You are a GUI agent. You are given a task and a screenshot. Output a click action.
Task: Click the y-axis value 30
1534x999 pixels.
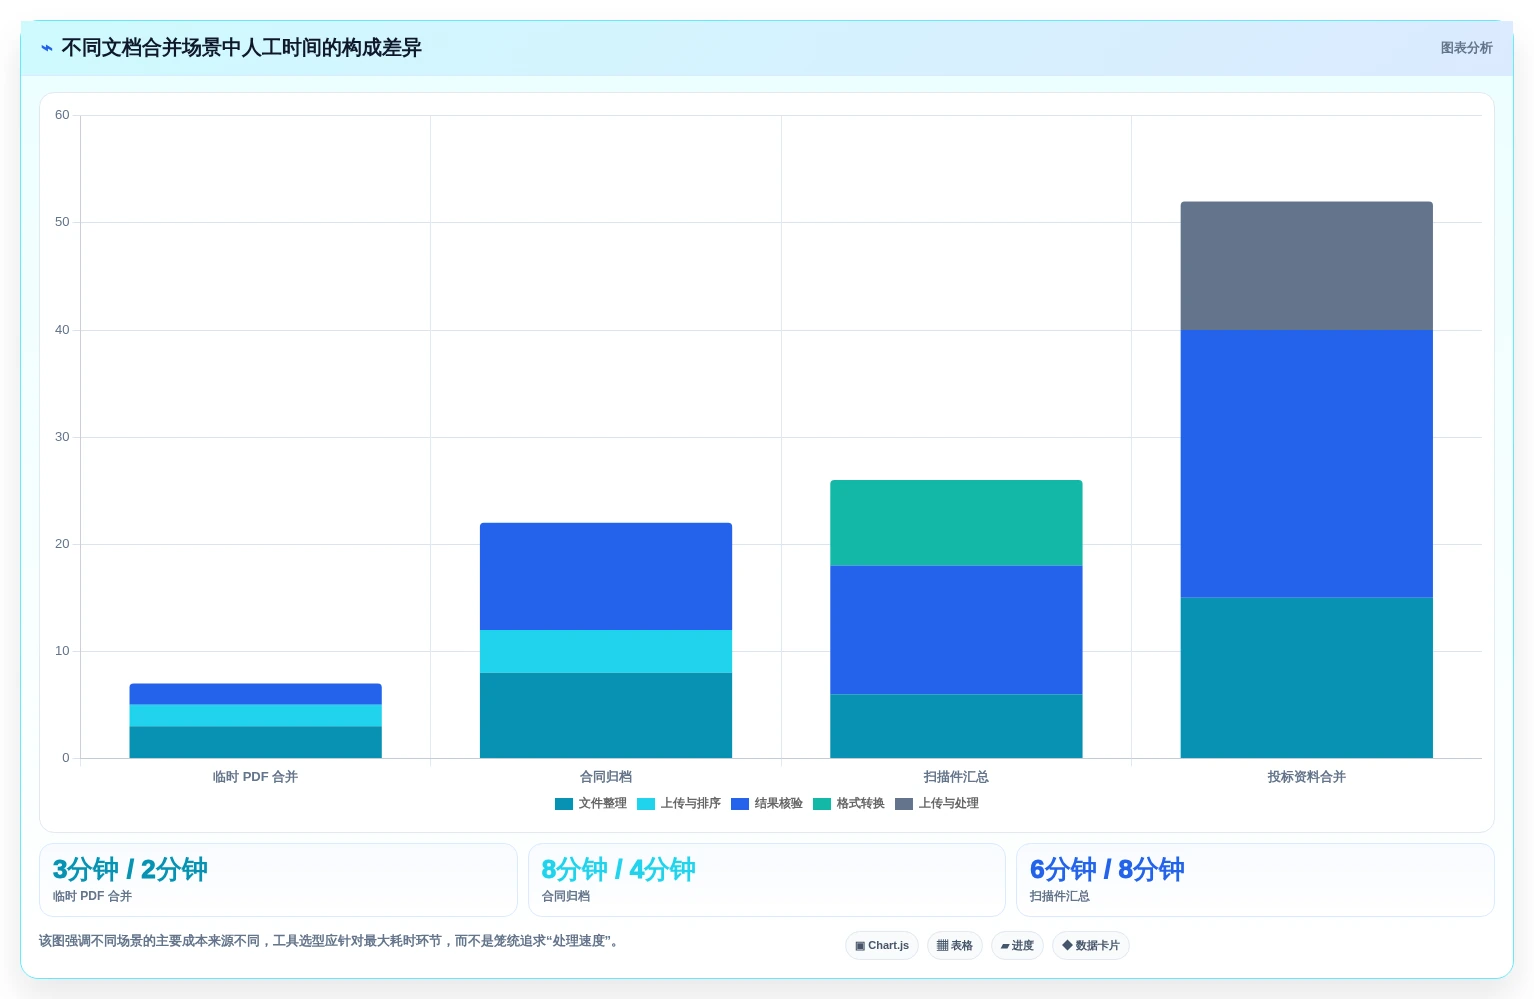click(62, 437)
